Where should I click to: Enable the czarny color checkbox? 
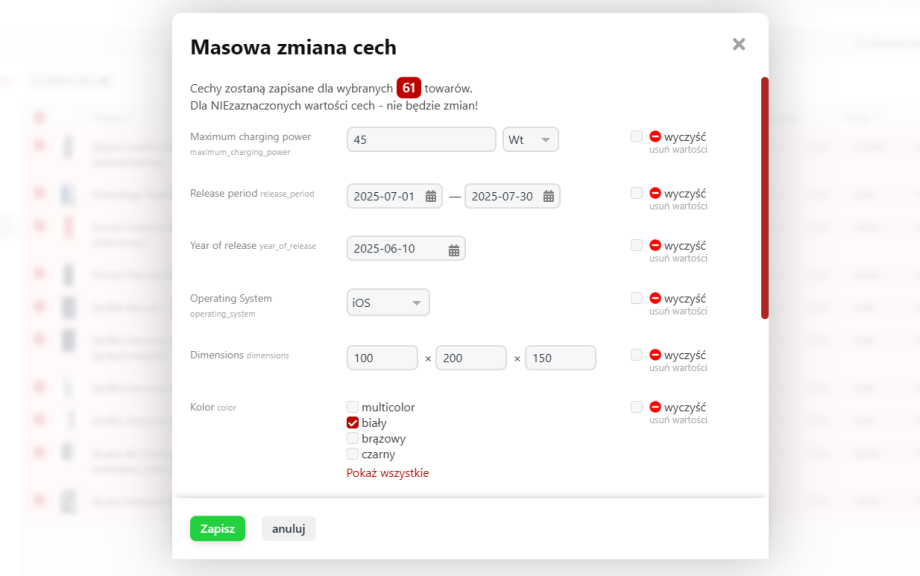point(352,455)
